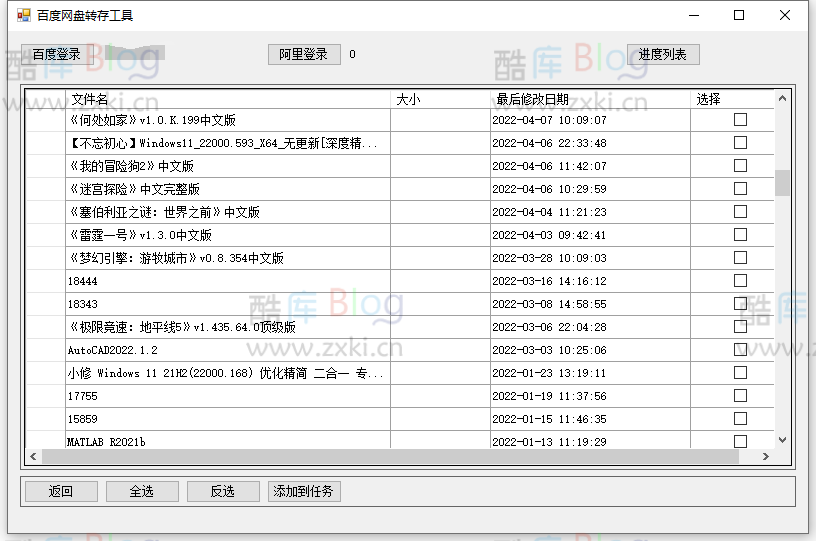Click the 阿里登录 button

304,54
